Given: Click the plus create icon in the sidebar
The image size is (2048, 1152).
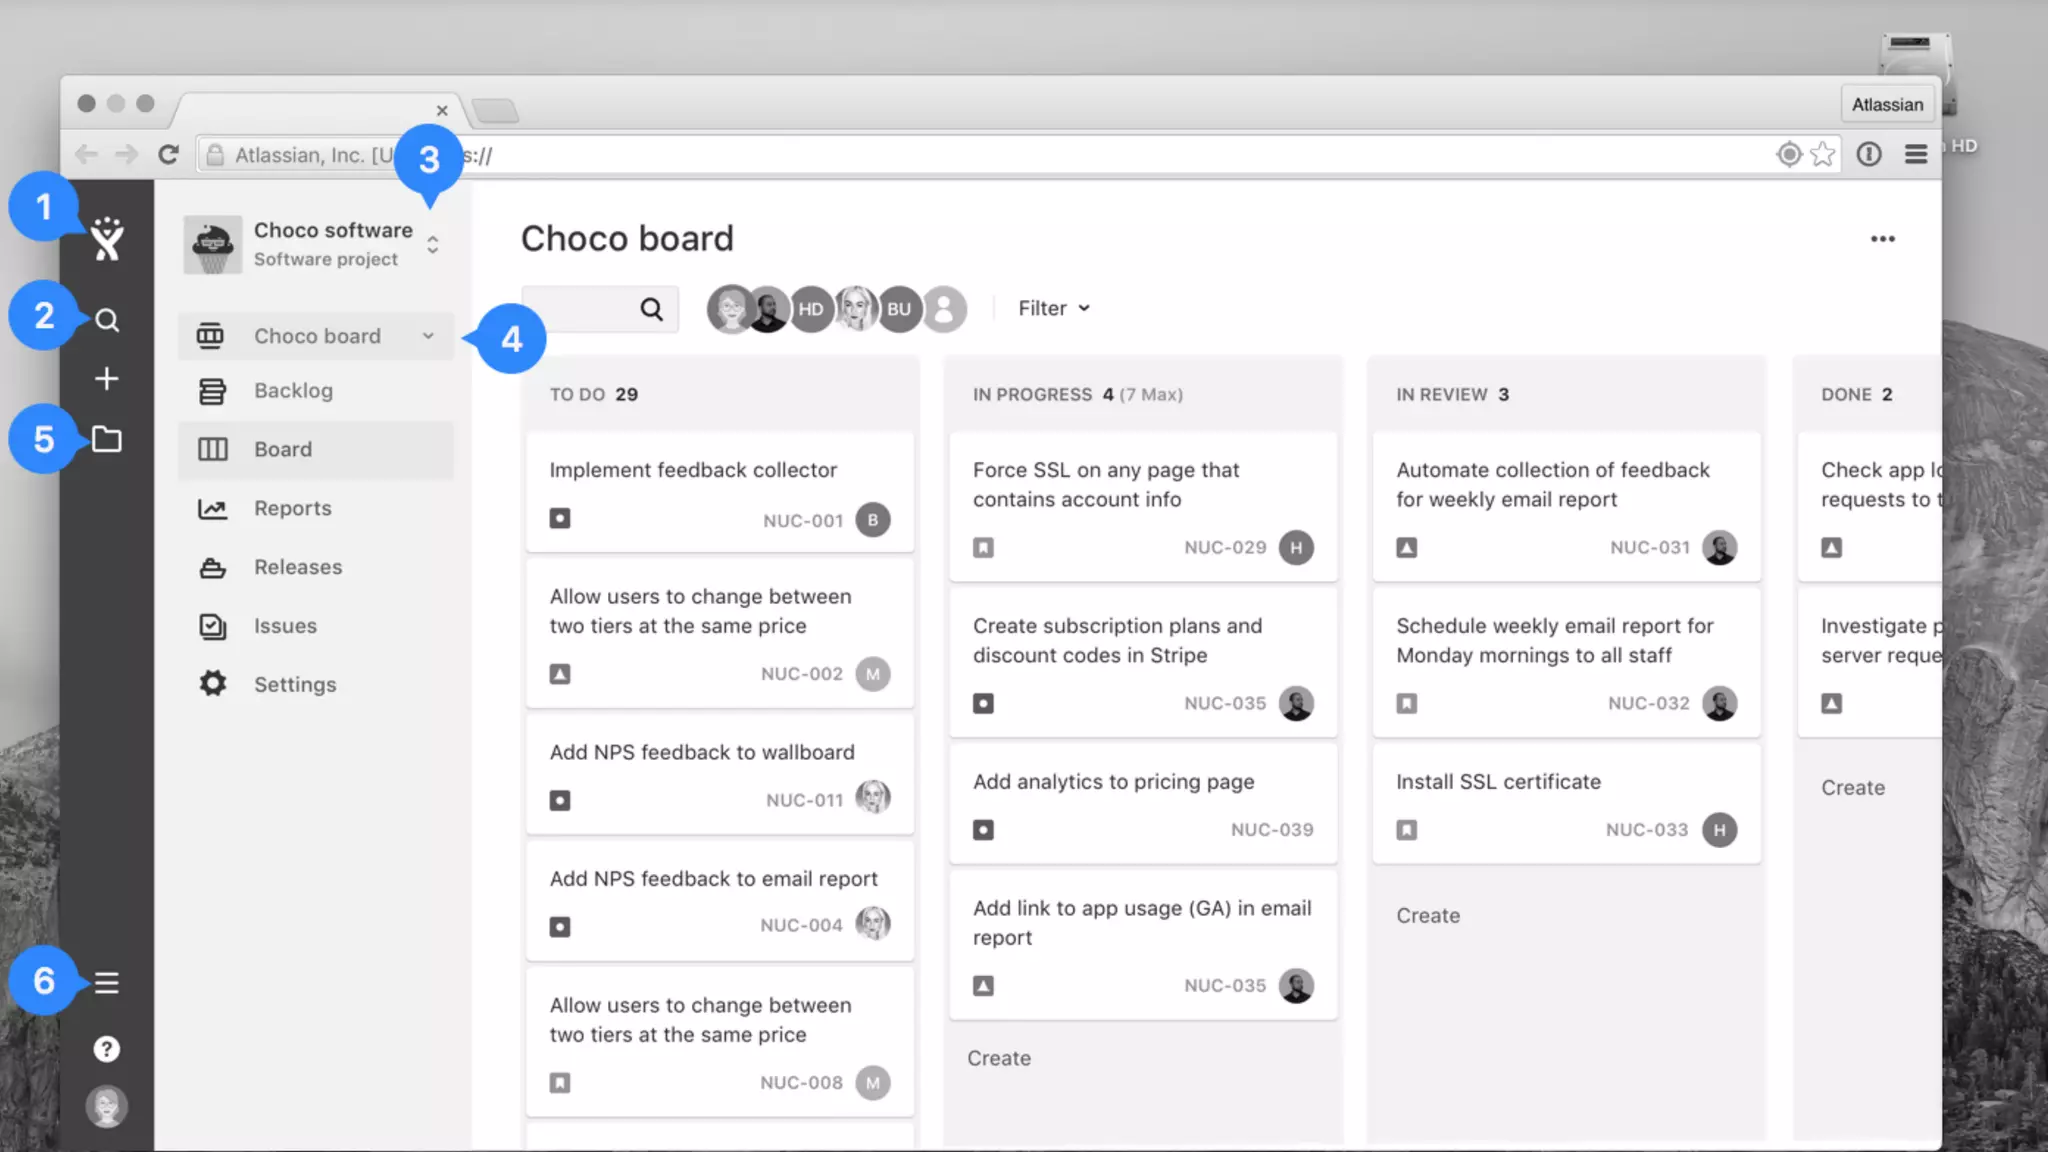Looking at the screenshot, I should click(106, 379).
